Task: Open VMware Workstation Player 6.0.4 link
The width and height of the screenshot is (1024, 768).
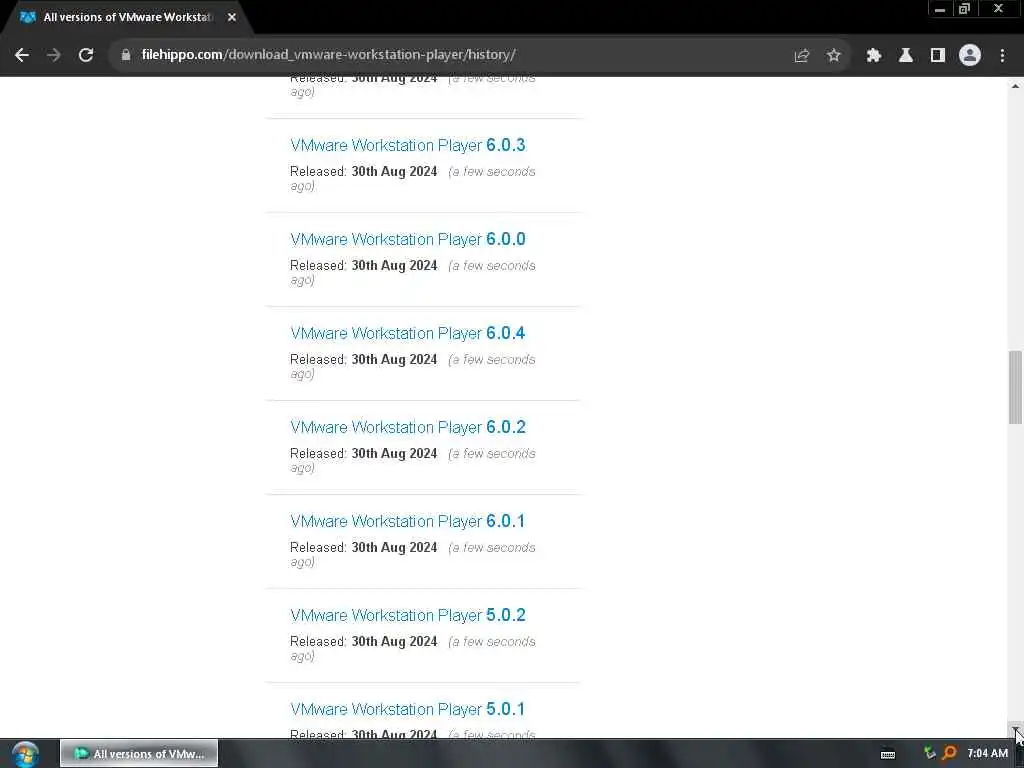Action: [408, 333]
